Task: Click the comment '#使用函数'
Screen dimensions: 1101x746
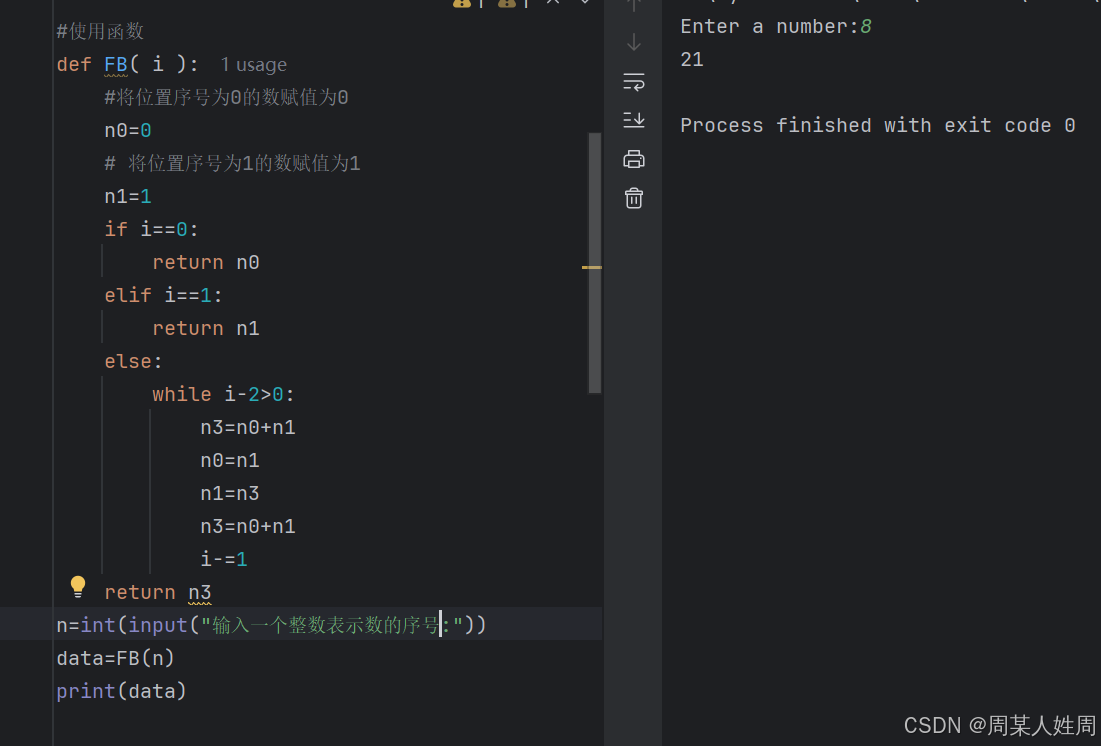Action: point(100,32)
